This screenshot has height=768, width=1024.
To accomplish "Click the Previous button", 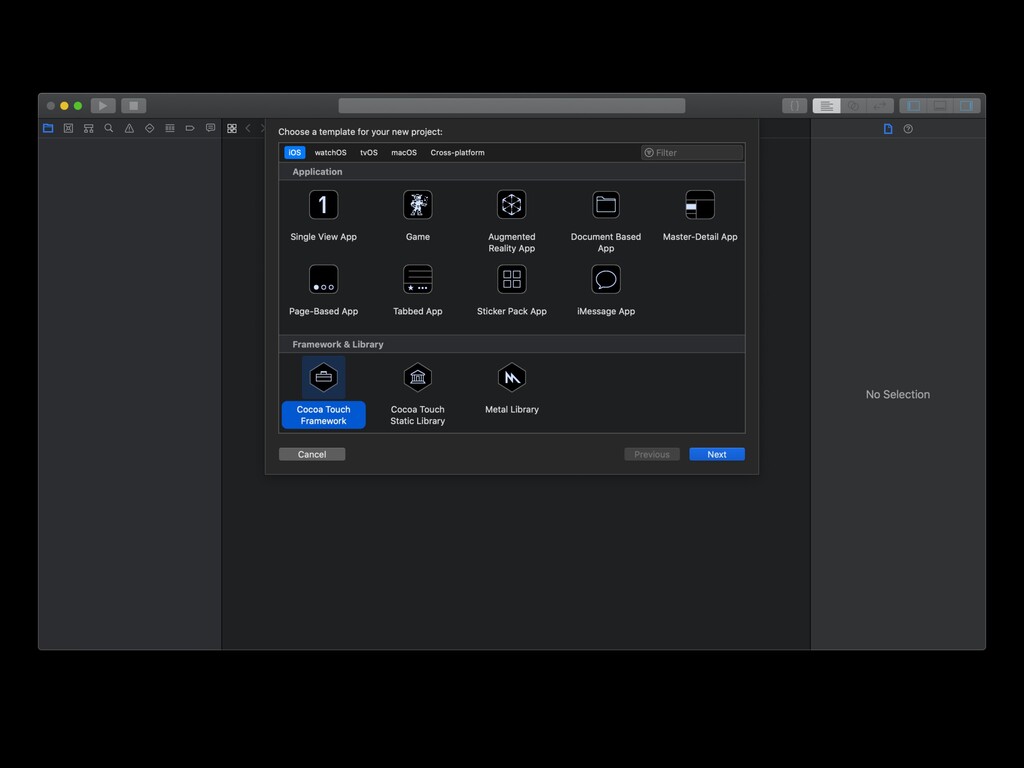I will 652,454.
